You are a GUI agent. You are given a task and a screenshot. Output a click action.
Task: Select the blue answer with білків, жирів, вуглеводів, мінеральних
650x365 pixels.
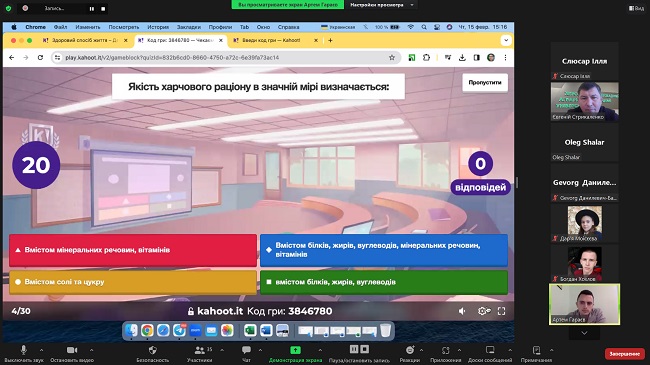pyautogui.click(x=384, y=250)
